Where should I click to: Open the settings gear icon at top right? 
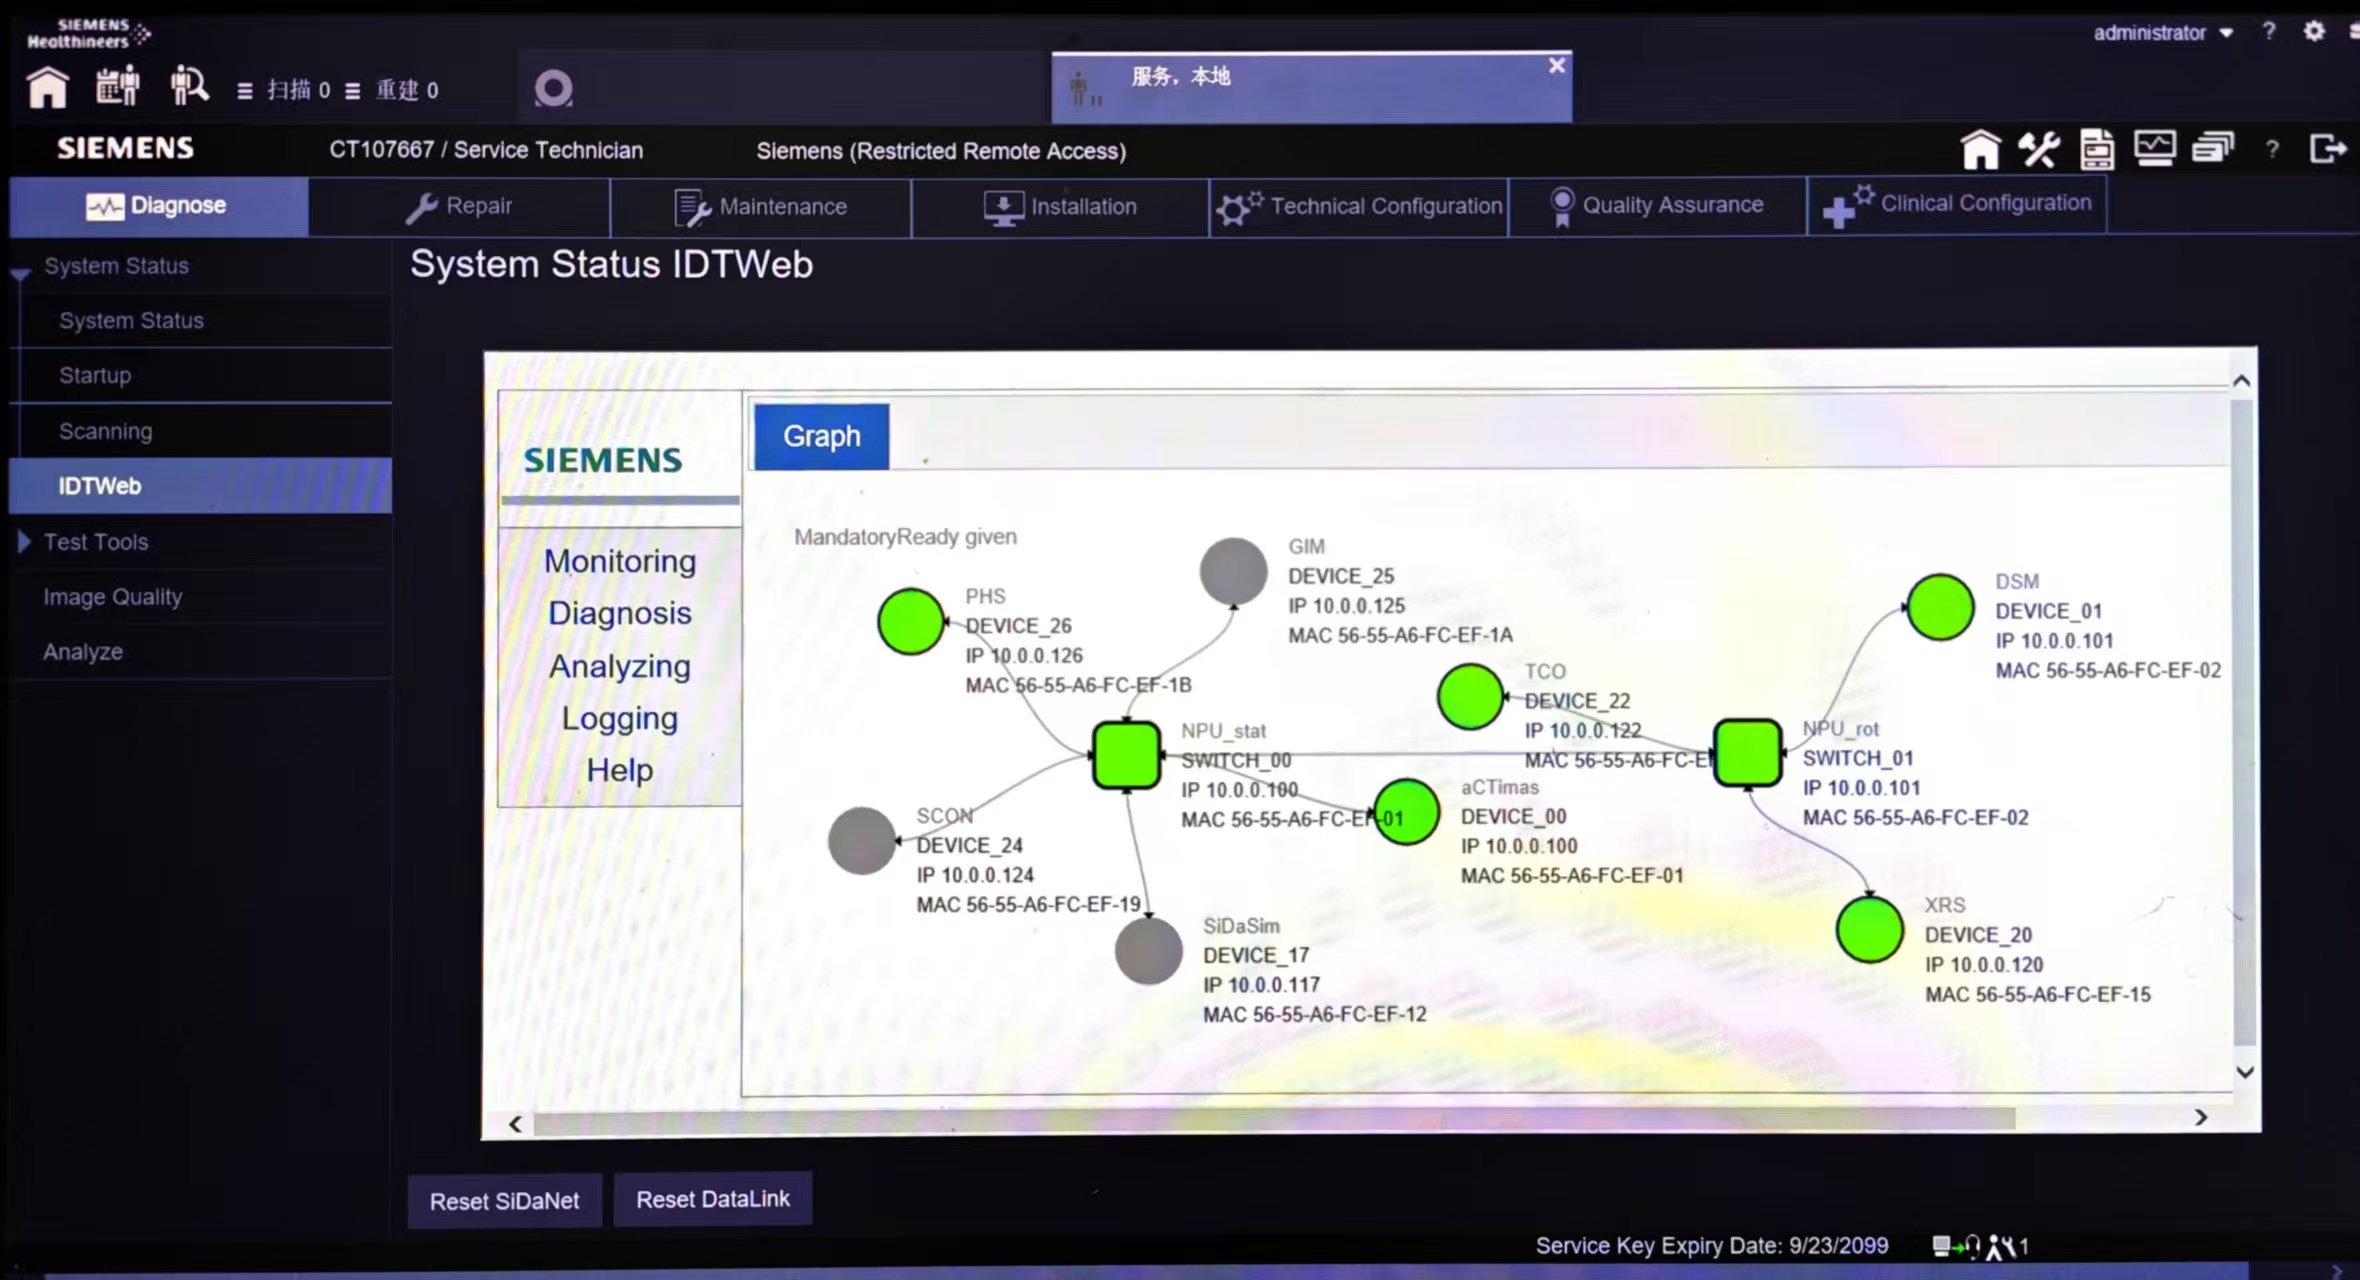click(2314, 32)
